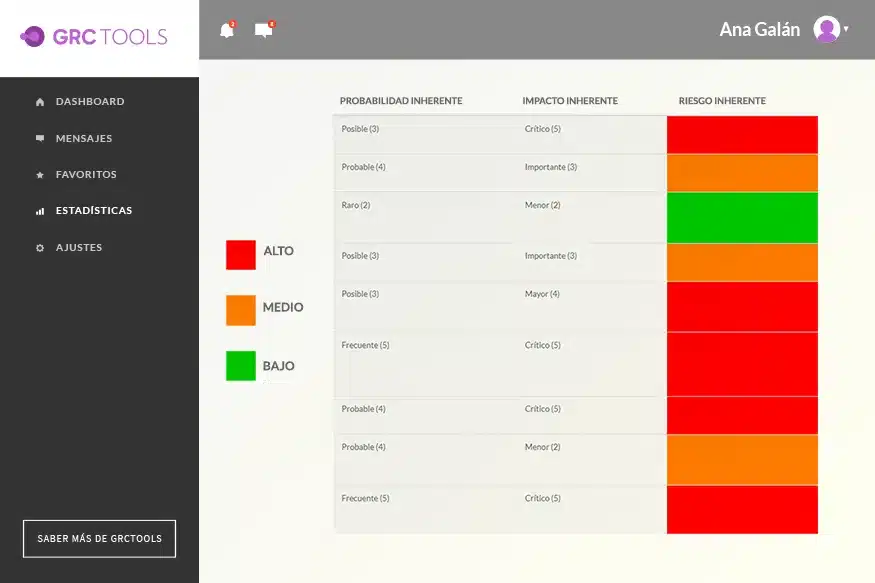Click the green BAJO color swatch
Screen dimensions: 875x583
point(240,366)
